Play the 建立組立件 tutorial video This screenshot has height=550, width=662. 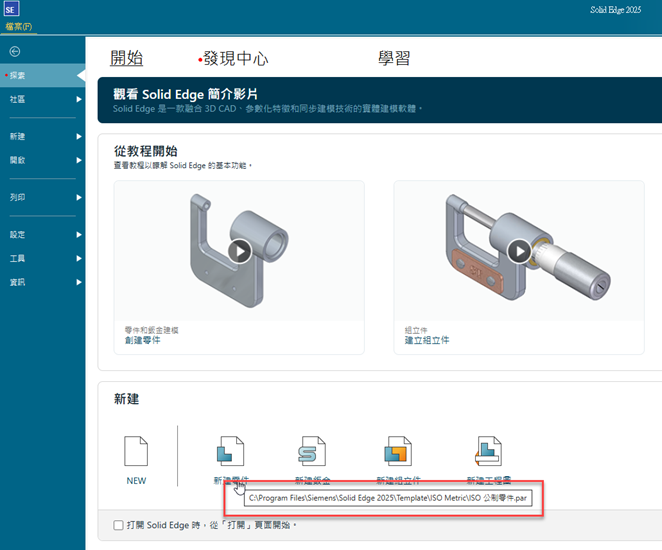coord(519,251)
